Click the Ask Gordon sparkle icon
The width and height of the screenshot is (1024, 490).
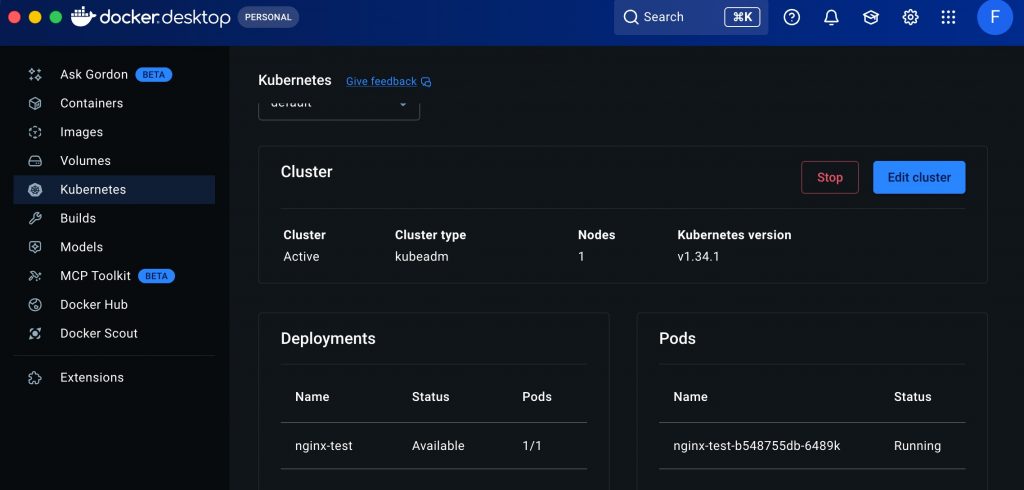pyautogui.click(x=35, y=74)
